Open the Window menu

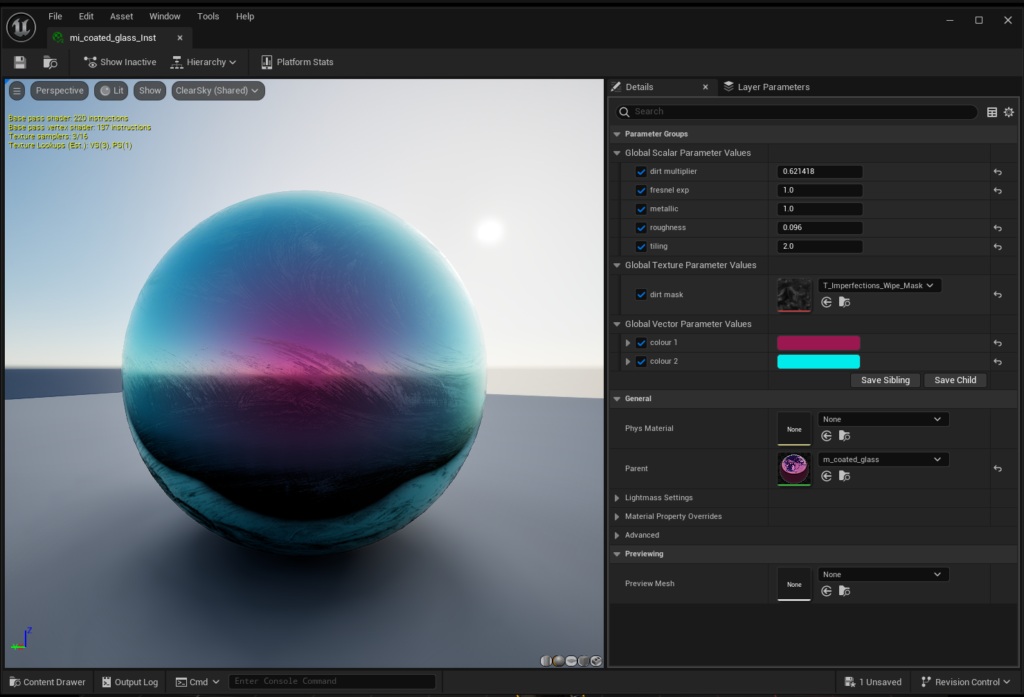(164, 16)
